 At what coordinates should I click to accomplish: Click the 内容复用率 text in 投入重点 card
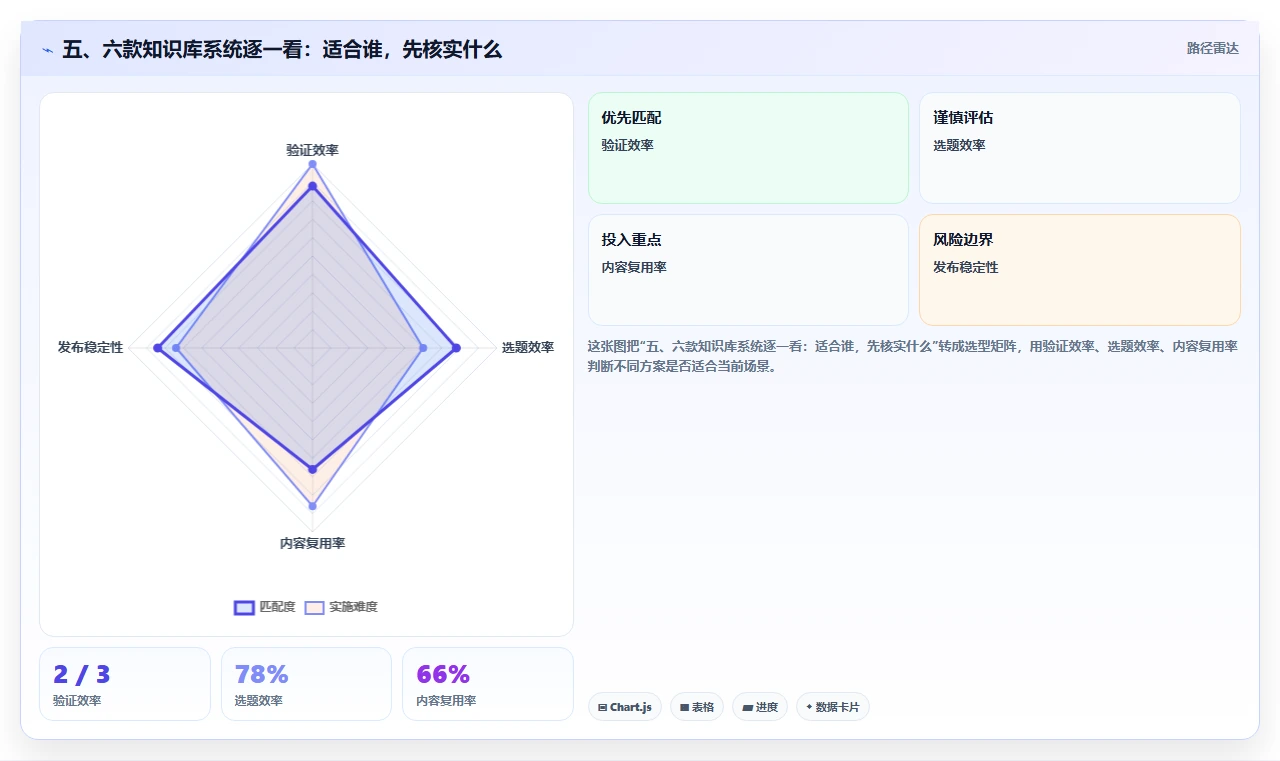pyautogui.click(x=634, y=268)
